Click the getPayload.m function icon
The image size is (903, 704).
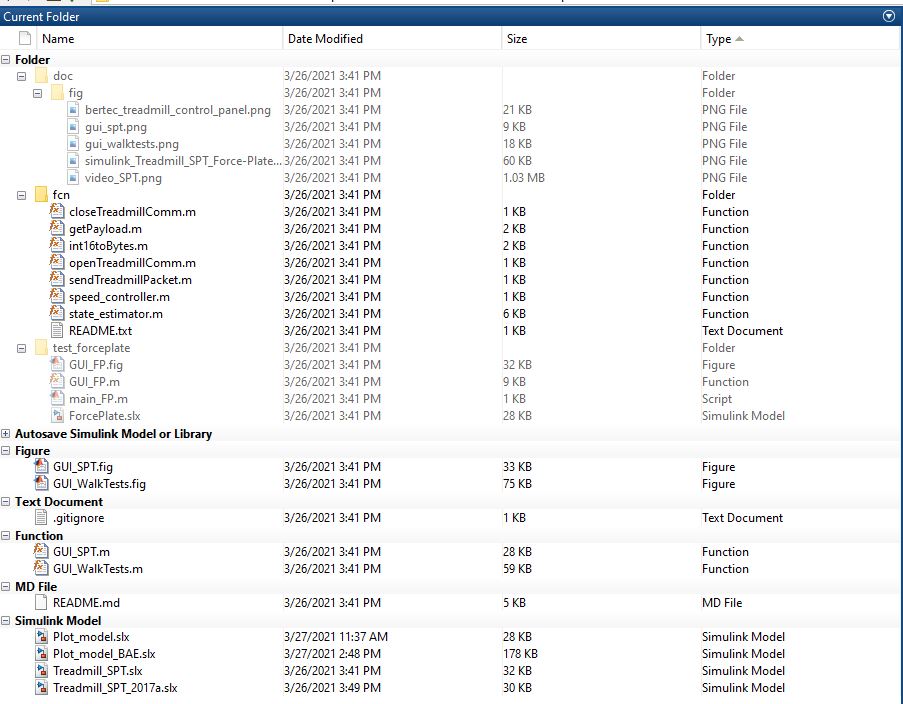pos(57,228)
